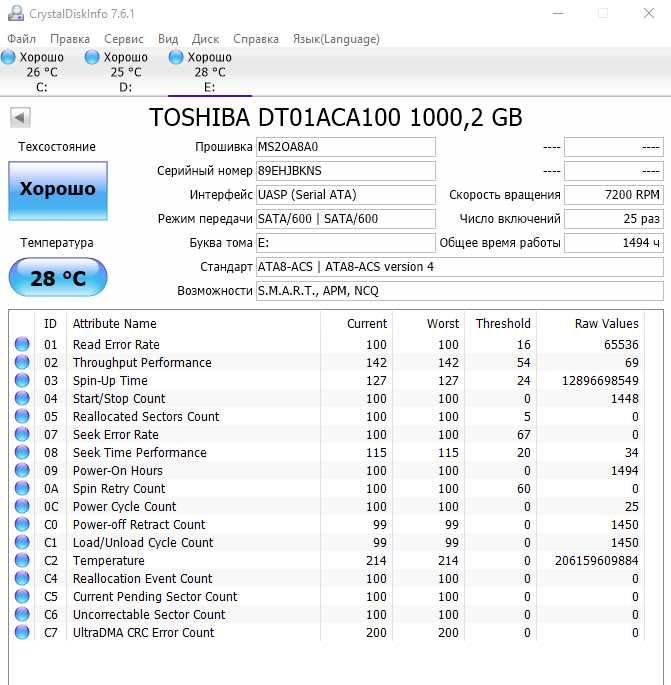Click the Техсостояние label

pos(57,147)
